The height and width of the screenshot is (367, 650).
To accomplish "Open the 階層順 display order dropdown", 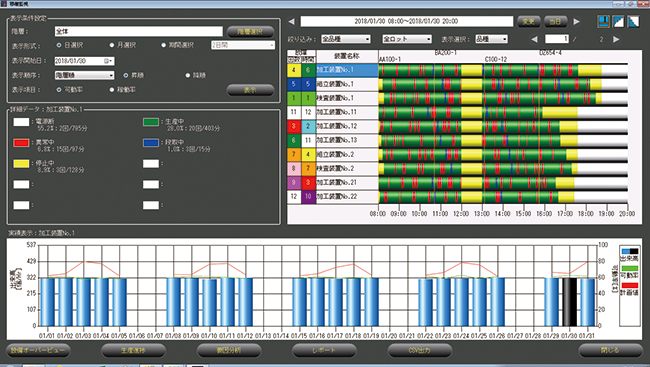I will tap(85, 75).
